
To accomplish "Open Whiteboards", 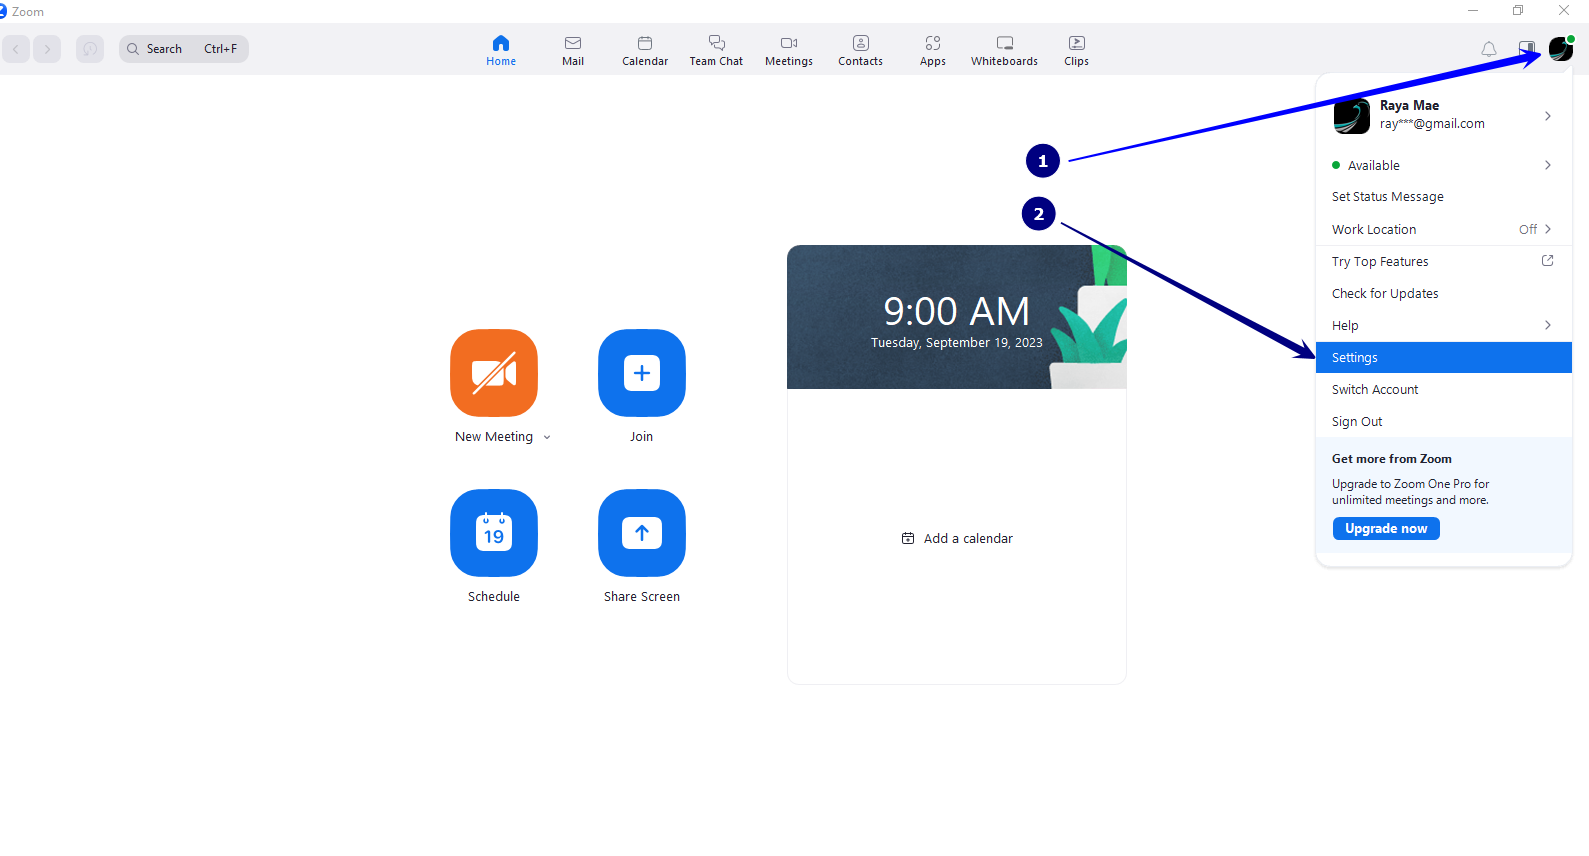I will coord(1005,50).
